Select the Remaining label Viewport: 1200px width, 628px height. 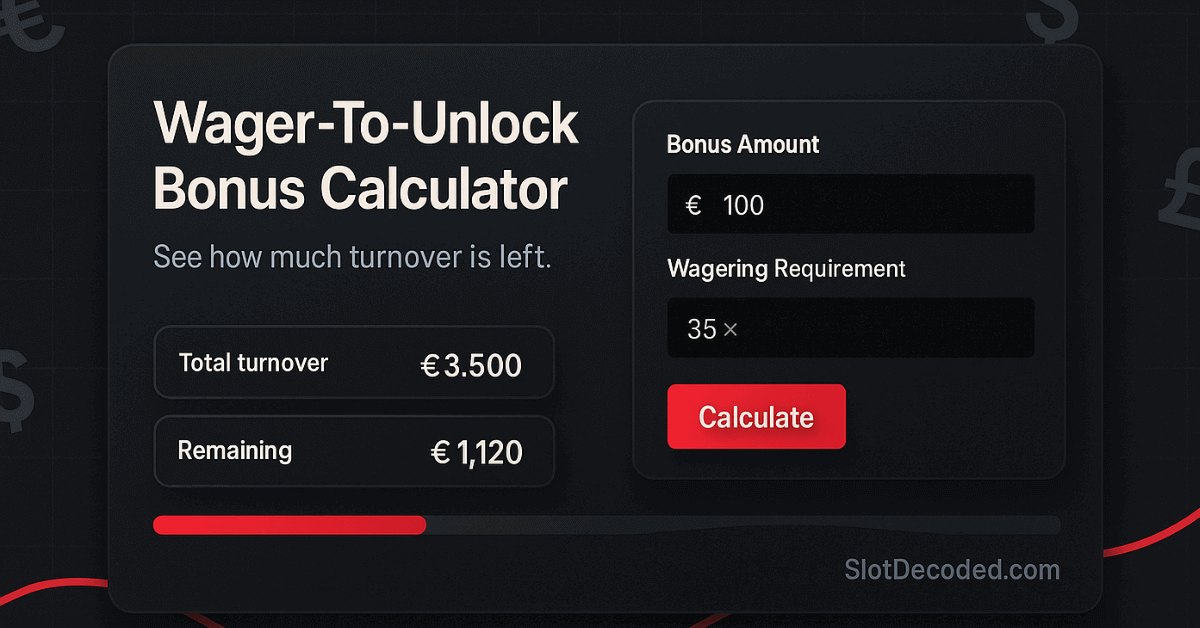235,450
